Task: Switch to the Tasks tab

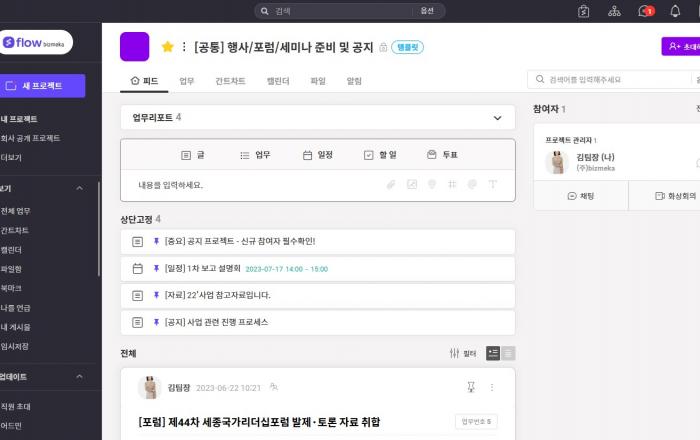Action: point(187,81)
